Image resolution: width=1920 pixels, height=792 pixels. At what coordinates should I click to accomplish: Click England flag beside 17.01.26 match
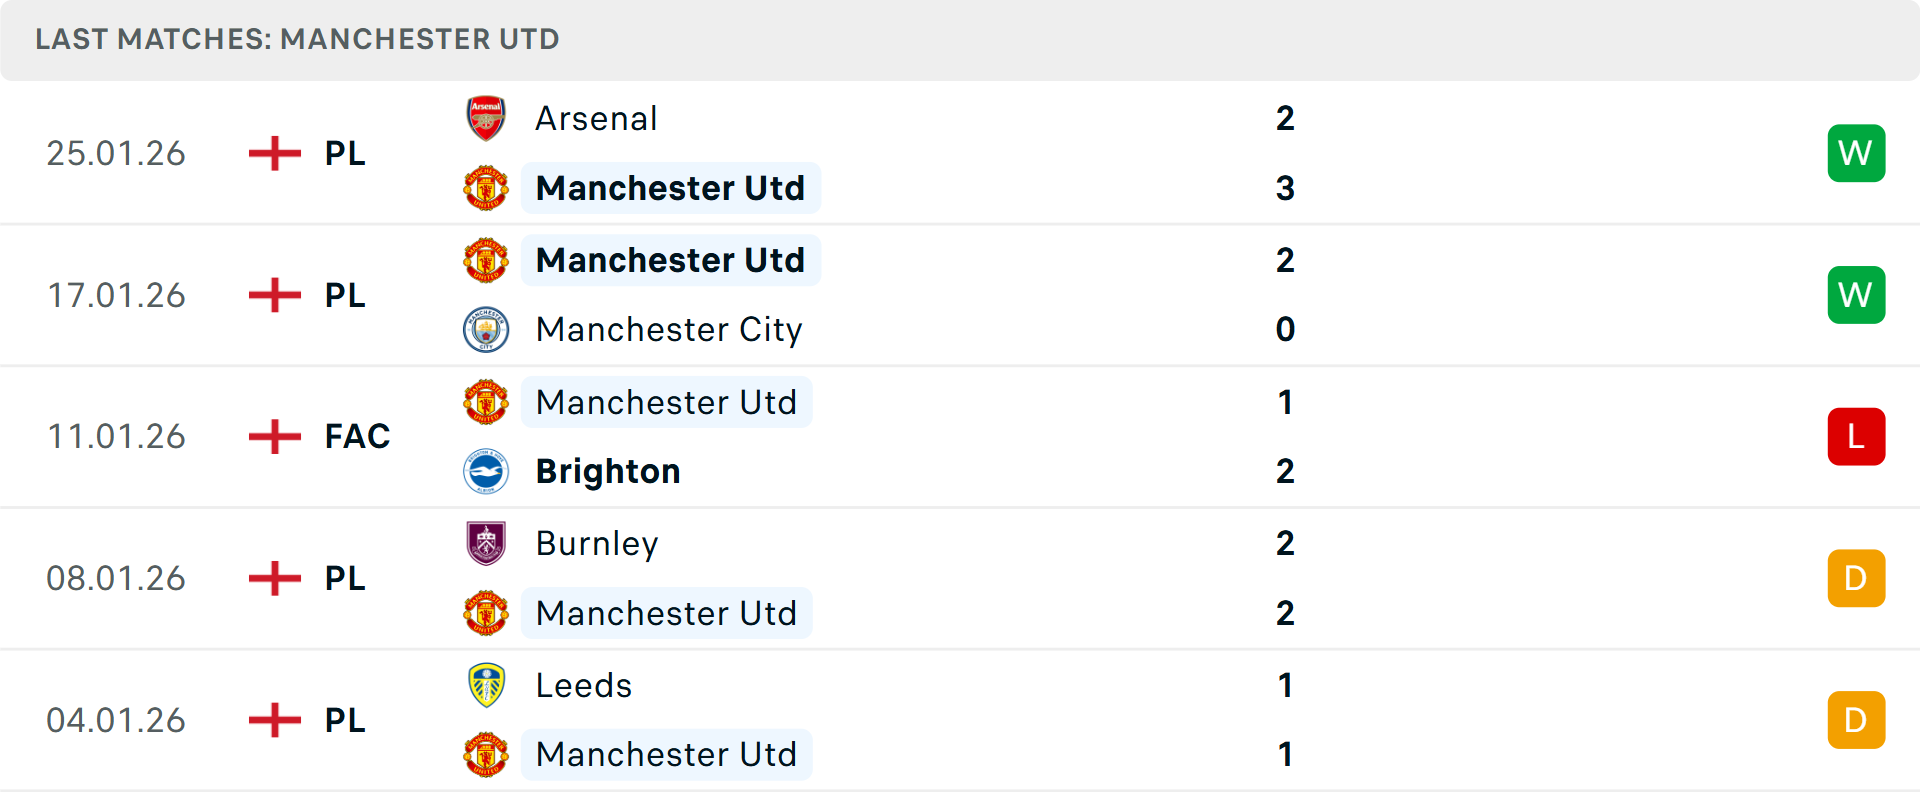(274, 295)
